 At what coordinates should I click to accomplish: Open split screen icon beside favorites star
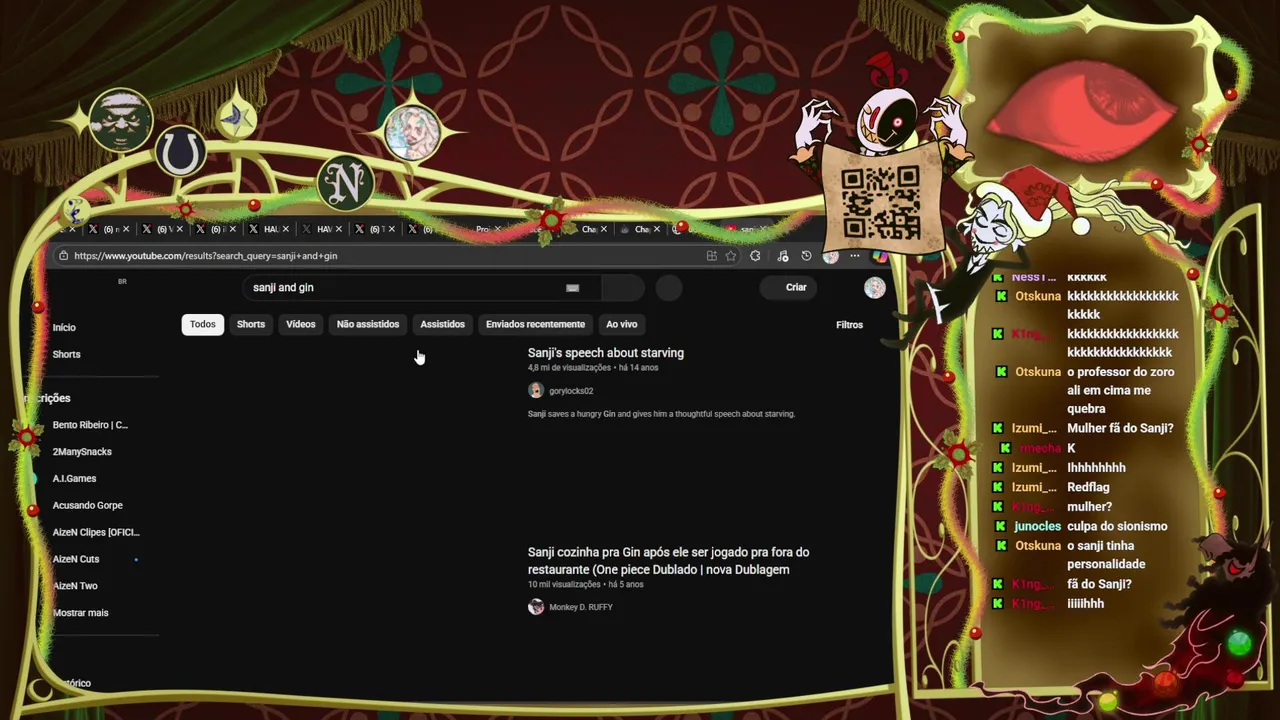pyautogui.click(x=711, y=256)
